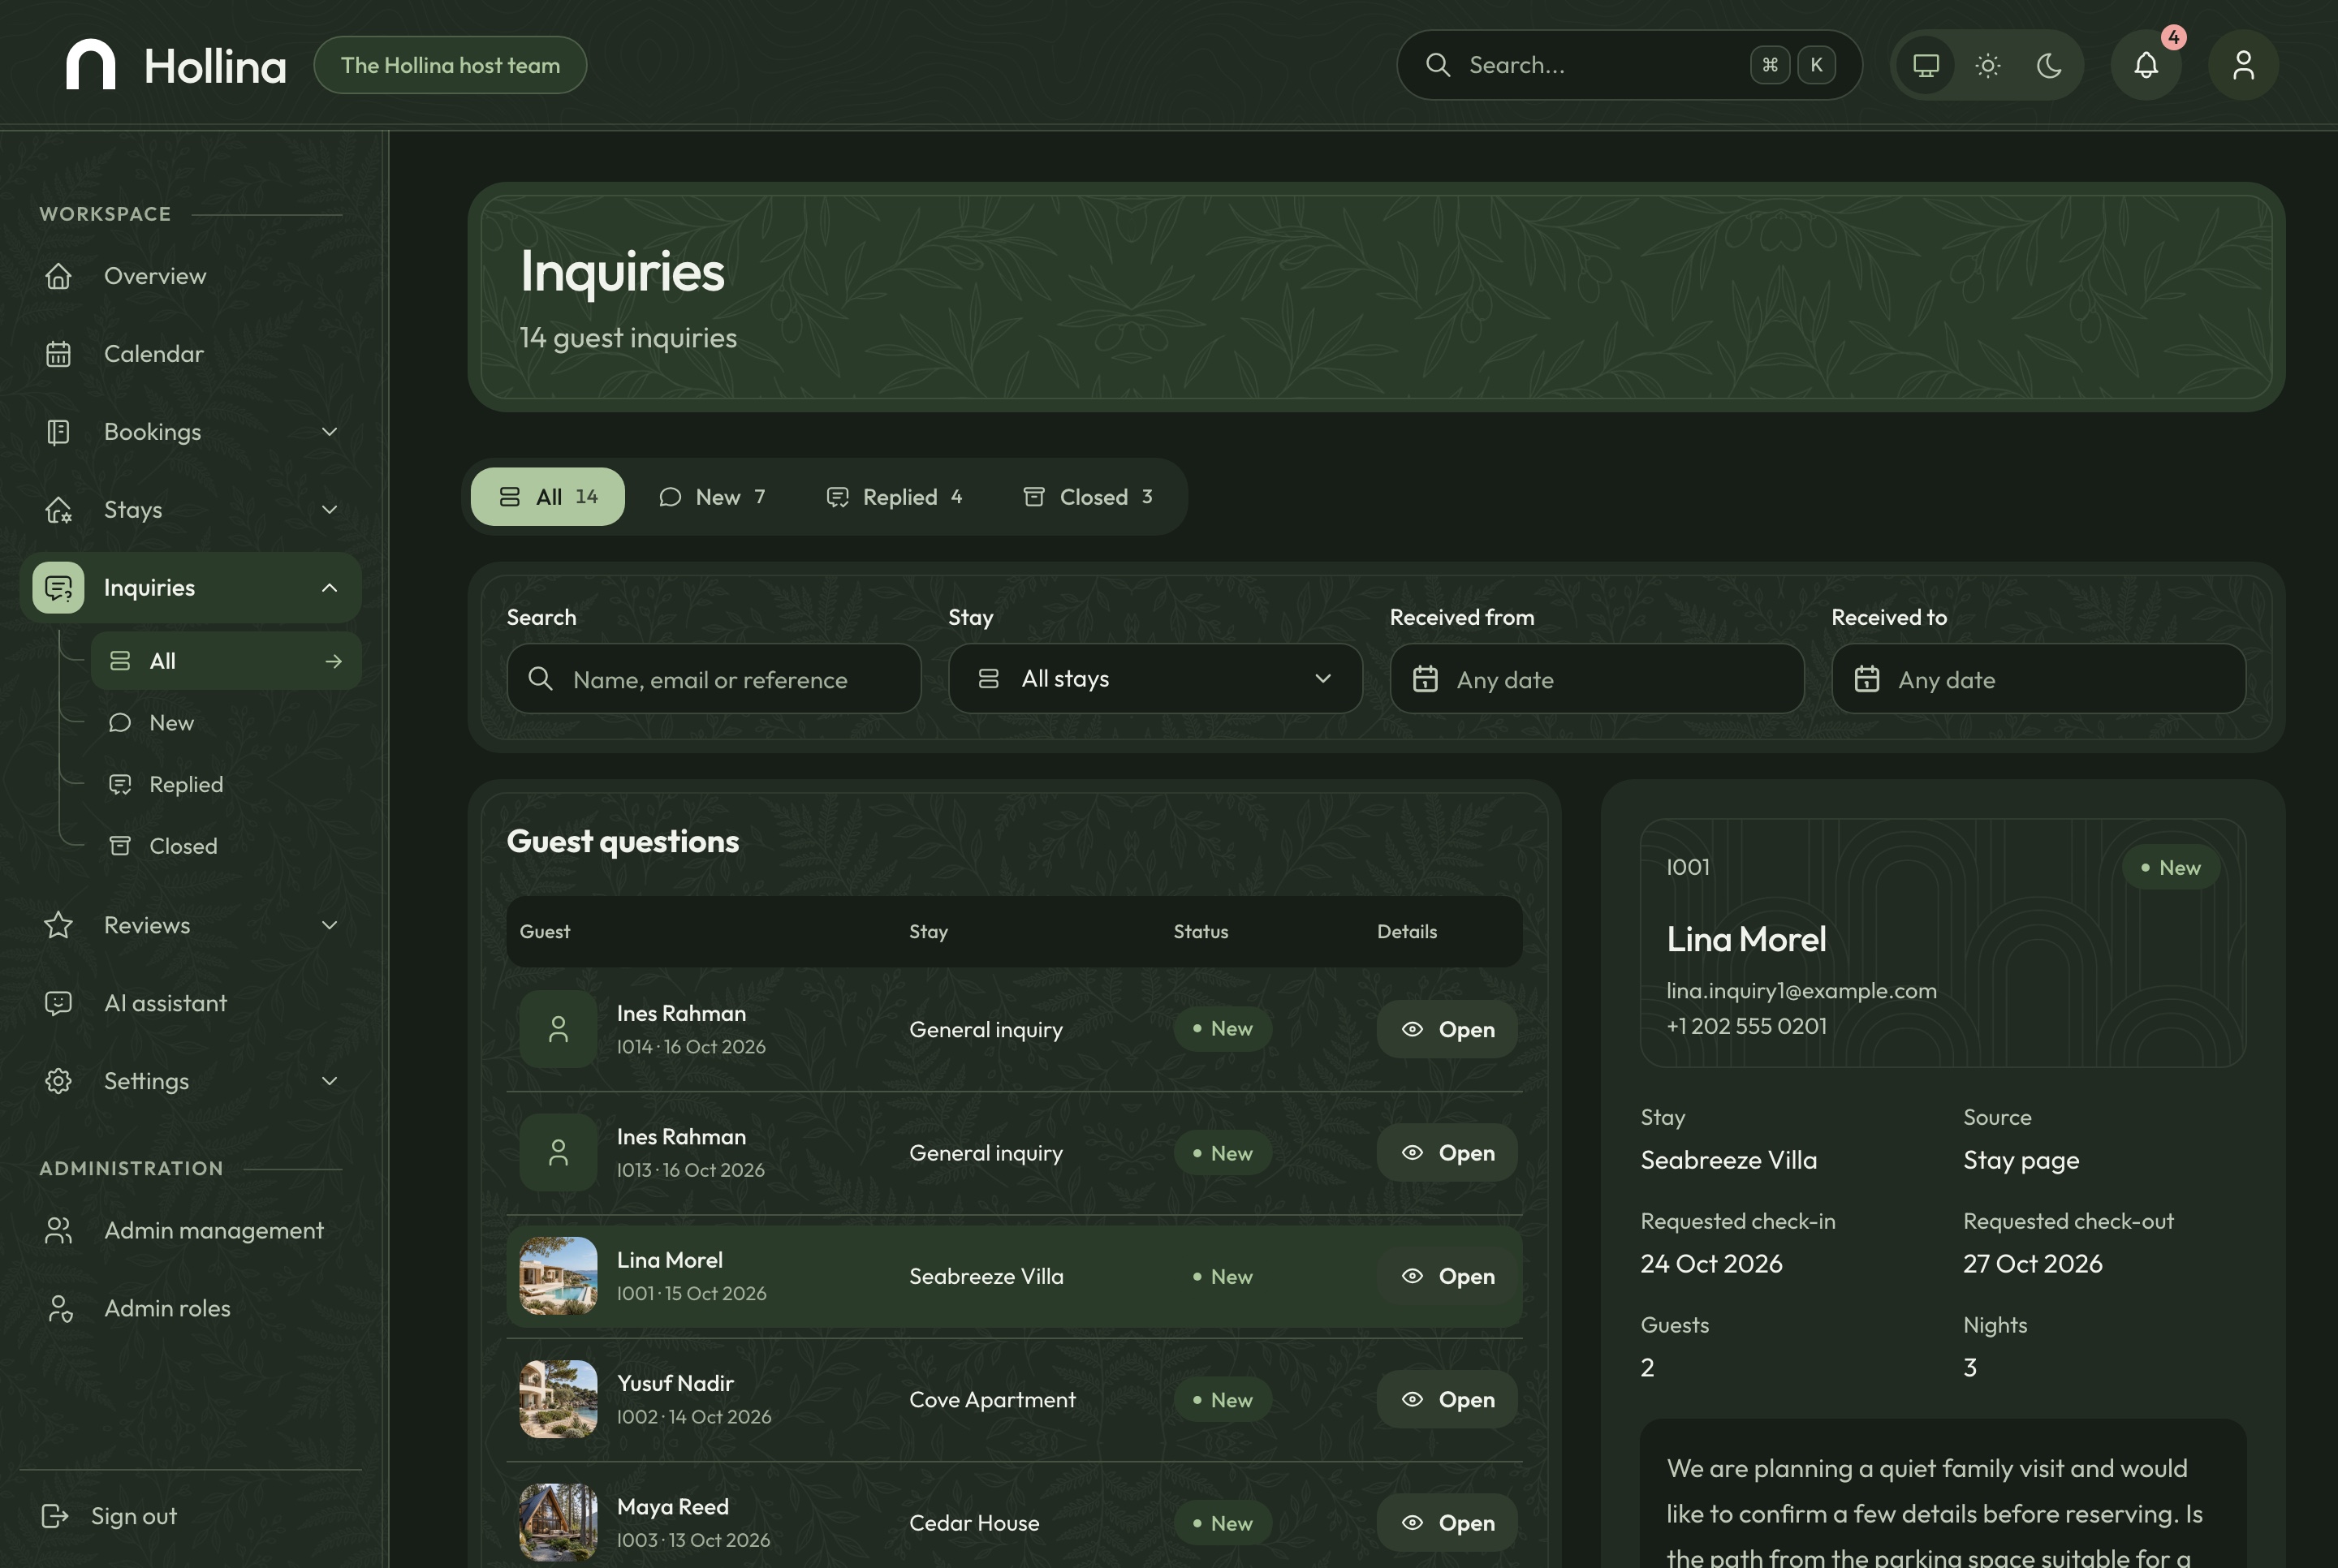Open Maya Reed's inquiry
This screenshot has width=2338, height=1568.
1447,1523
